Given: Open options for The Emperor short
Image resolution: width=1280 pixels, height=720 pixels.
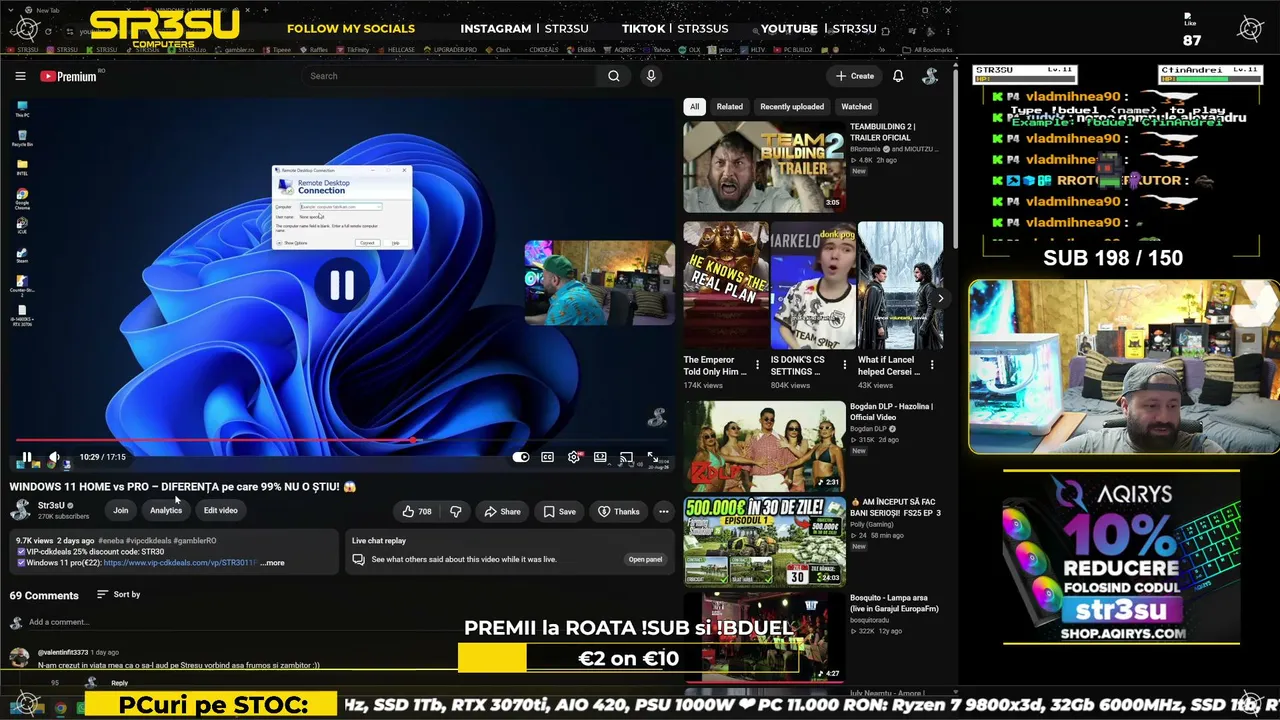Looking at the screenshot, I should [x=757, y=365].
